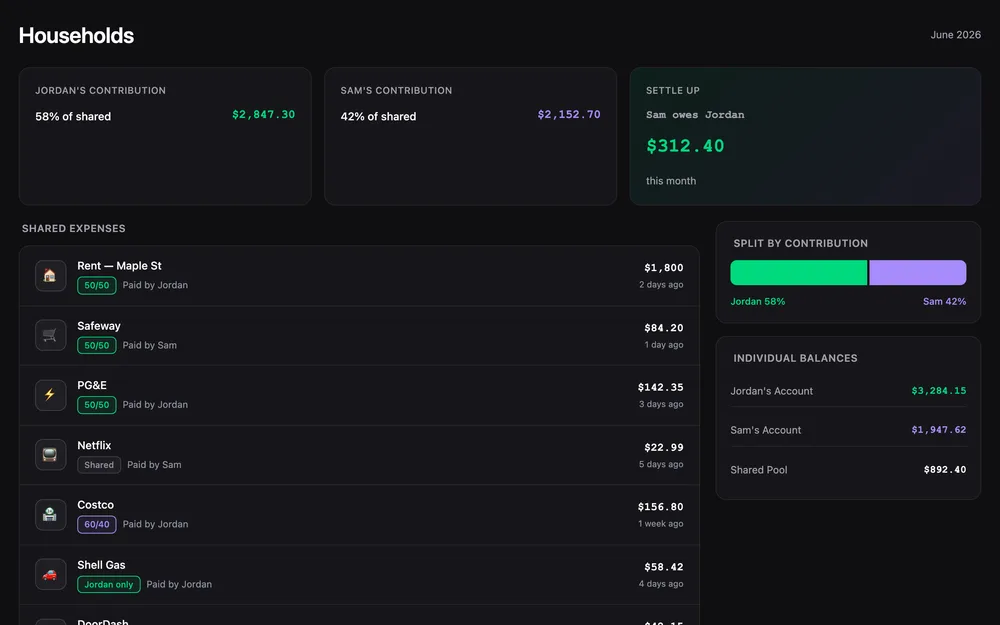Image resolution: width=1000 pixels, height=625 pixels.
Task: Click 'Paid by Sam' on the Netflix row
Action: pyautogui.click(x=154, y=465)
